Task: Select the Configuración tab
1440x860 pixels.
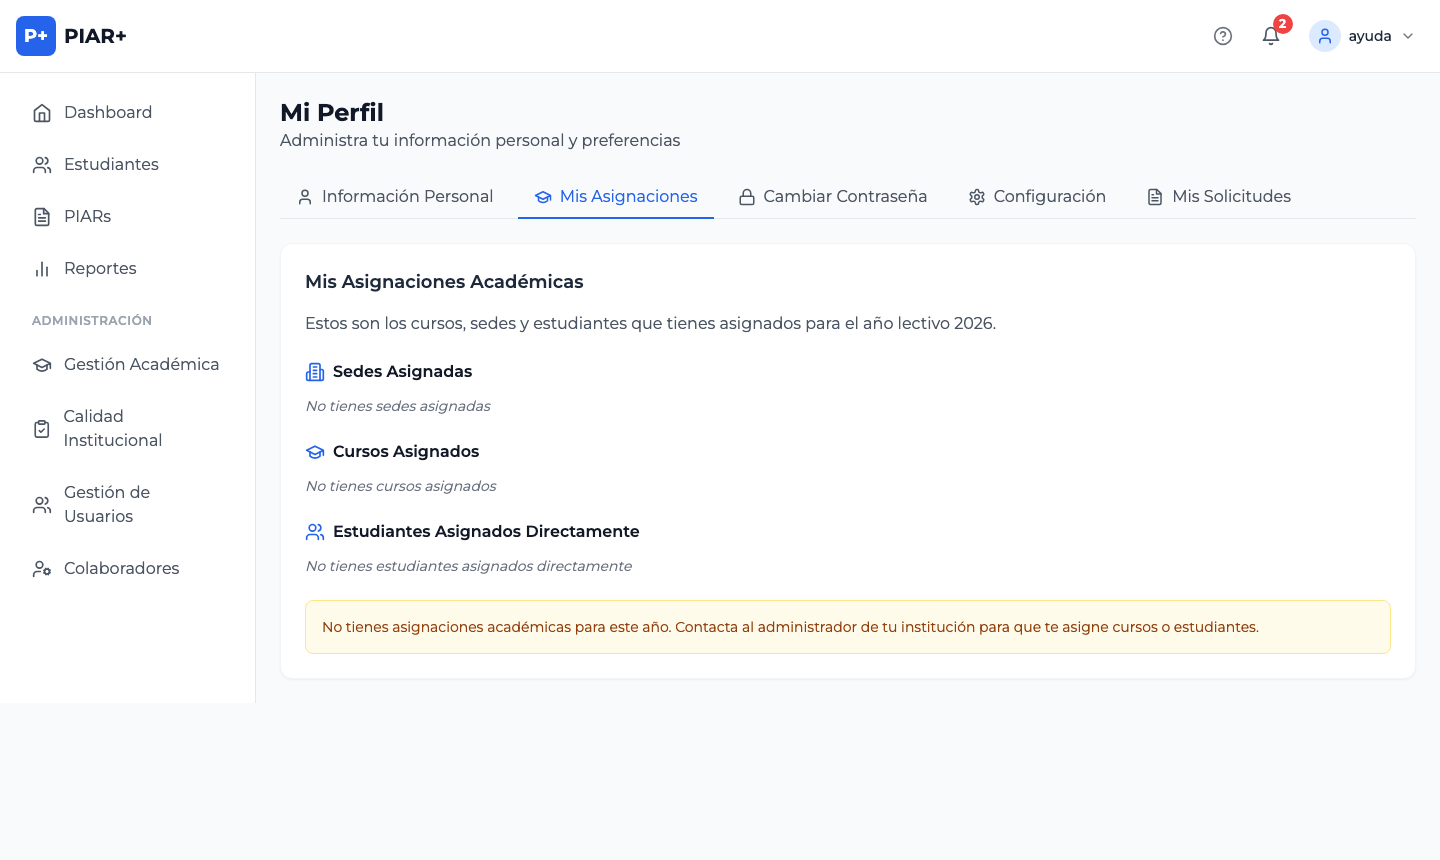Action: pyautogui.click(x=1037, y=197)
